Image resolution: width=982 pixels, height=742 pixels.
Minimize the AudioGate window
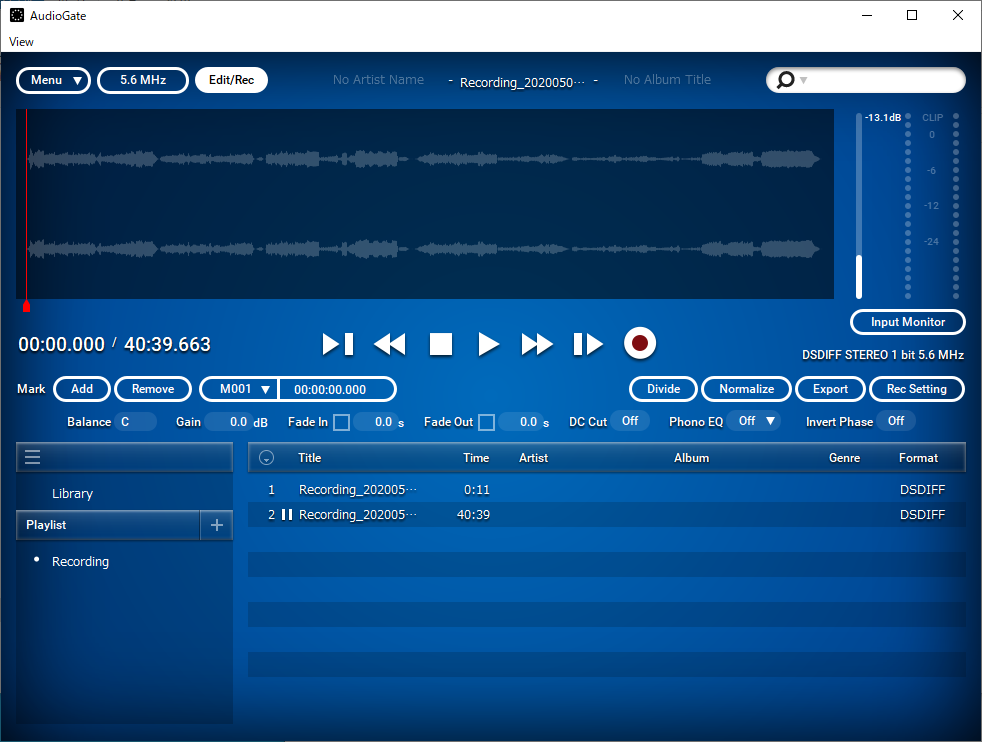click(x=867, y=15)
